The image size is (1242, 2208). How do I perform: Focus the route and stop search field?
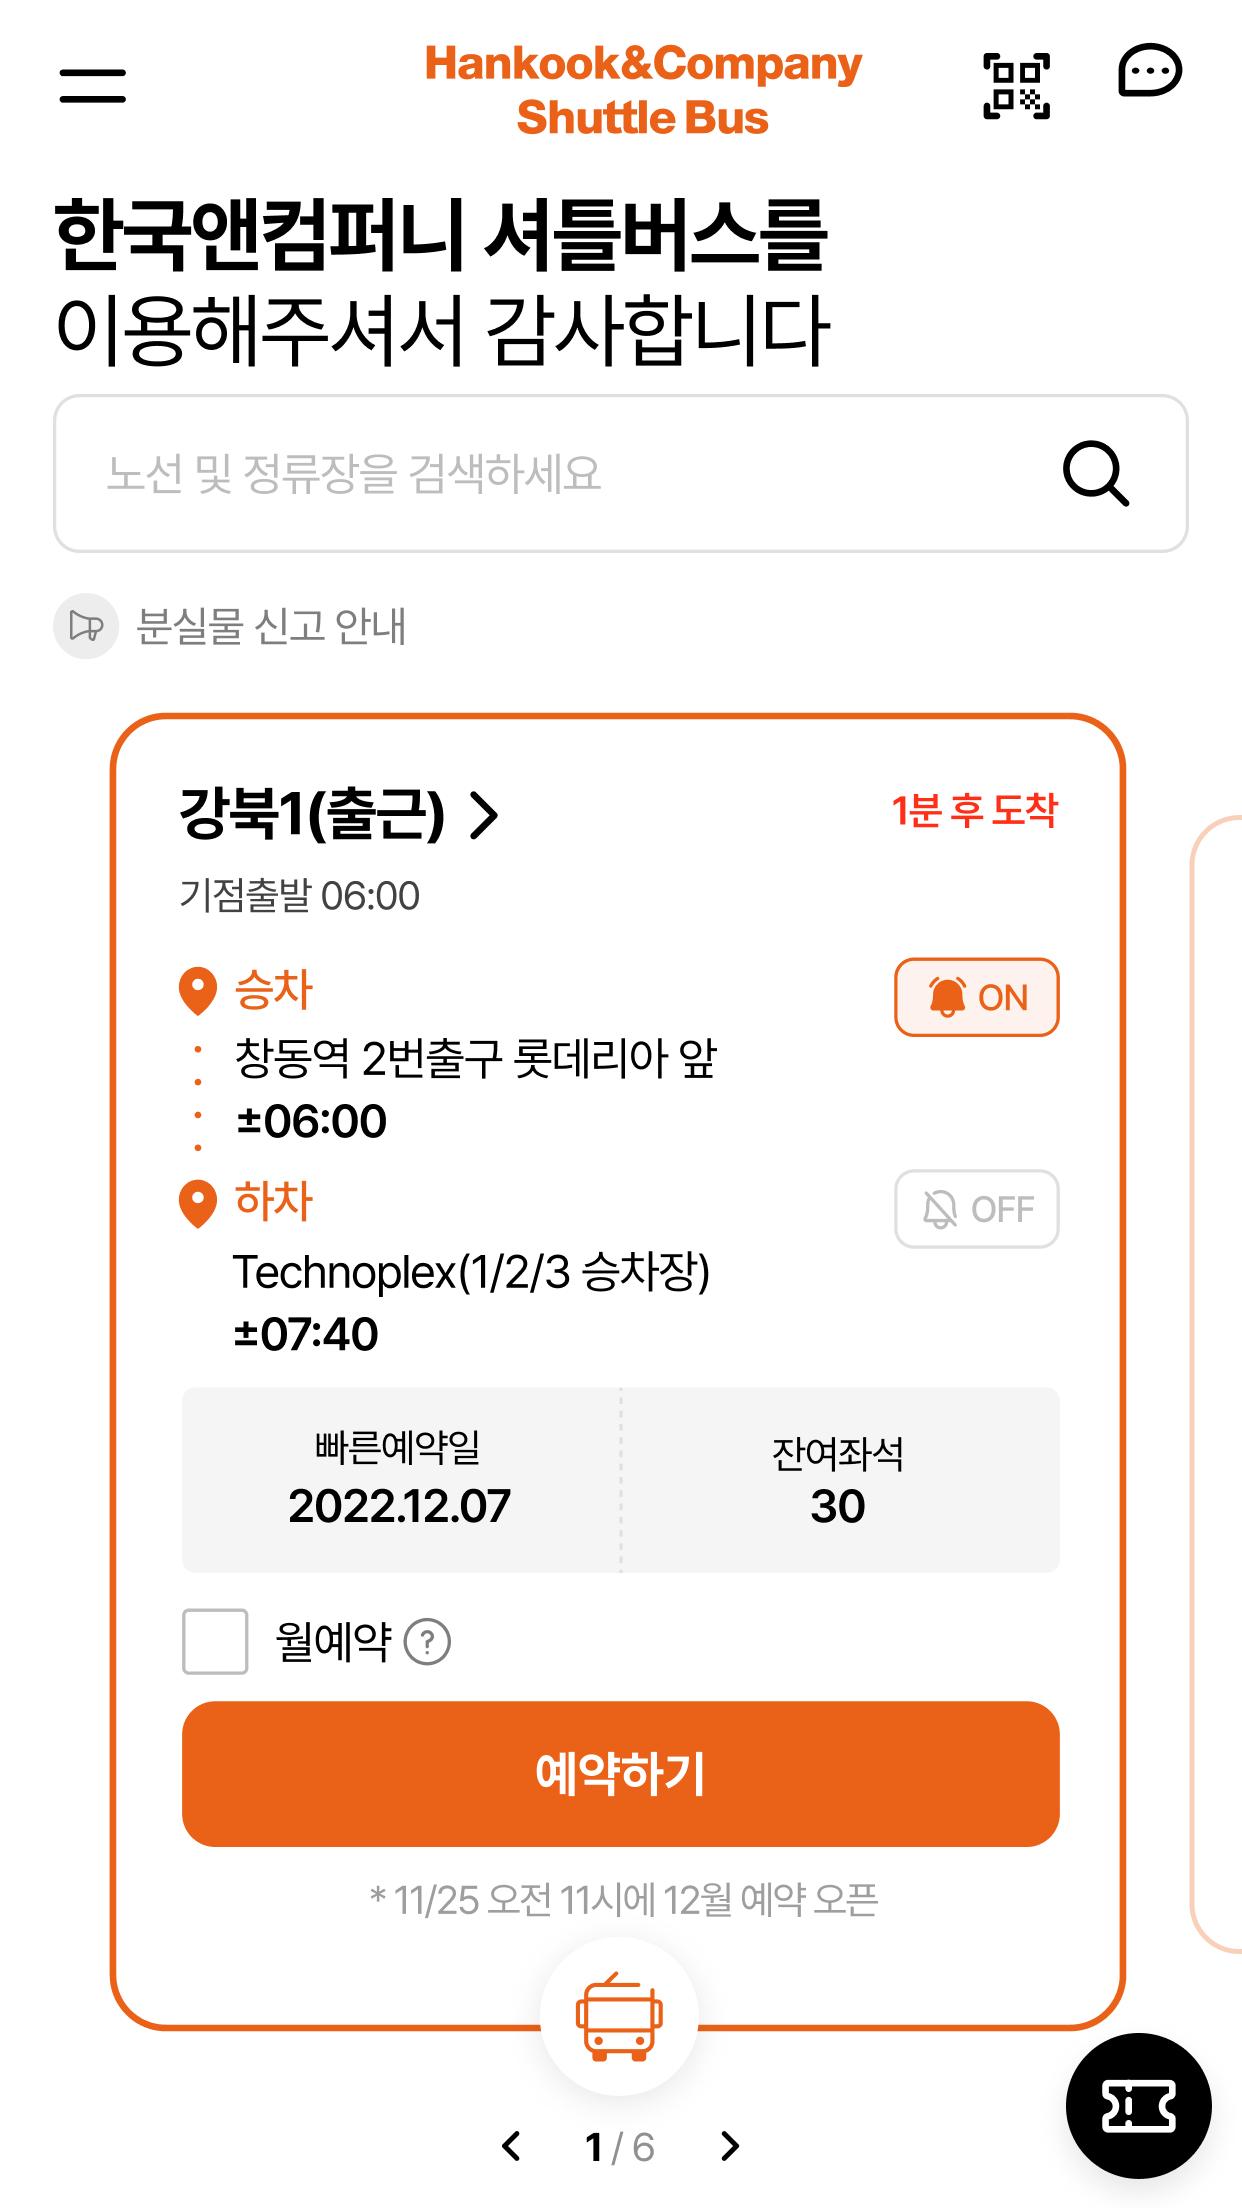point(620,473)
